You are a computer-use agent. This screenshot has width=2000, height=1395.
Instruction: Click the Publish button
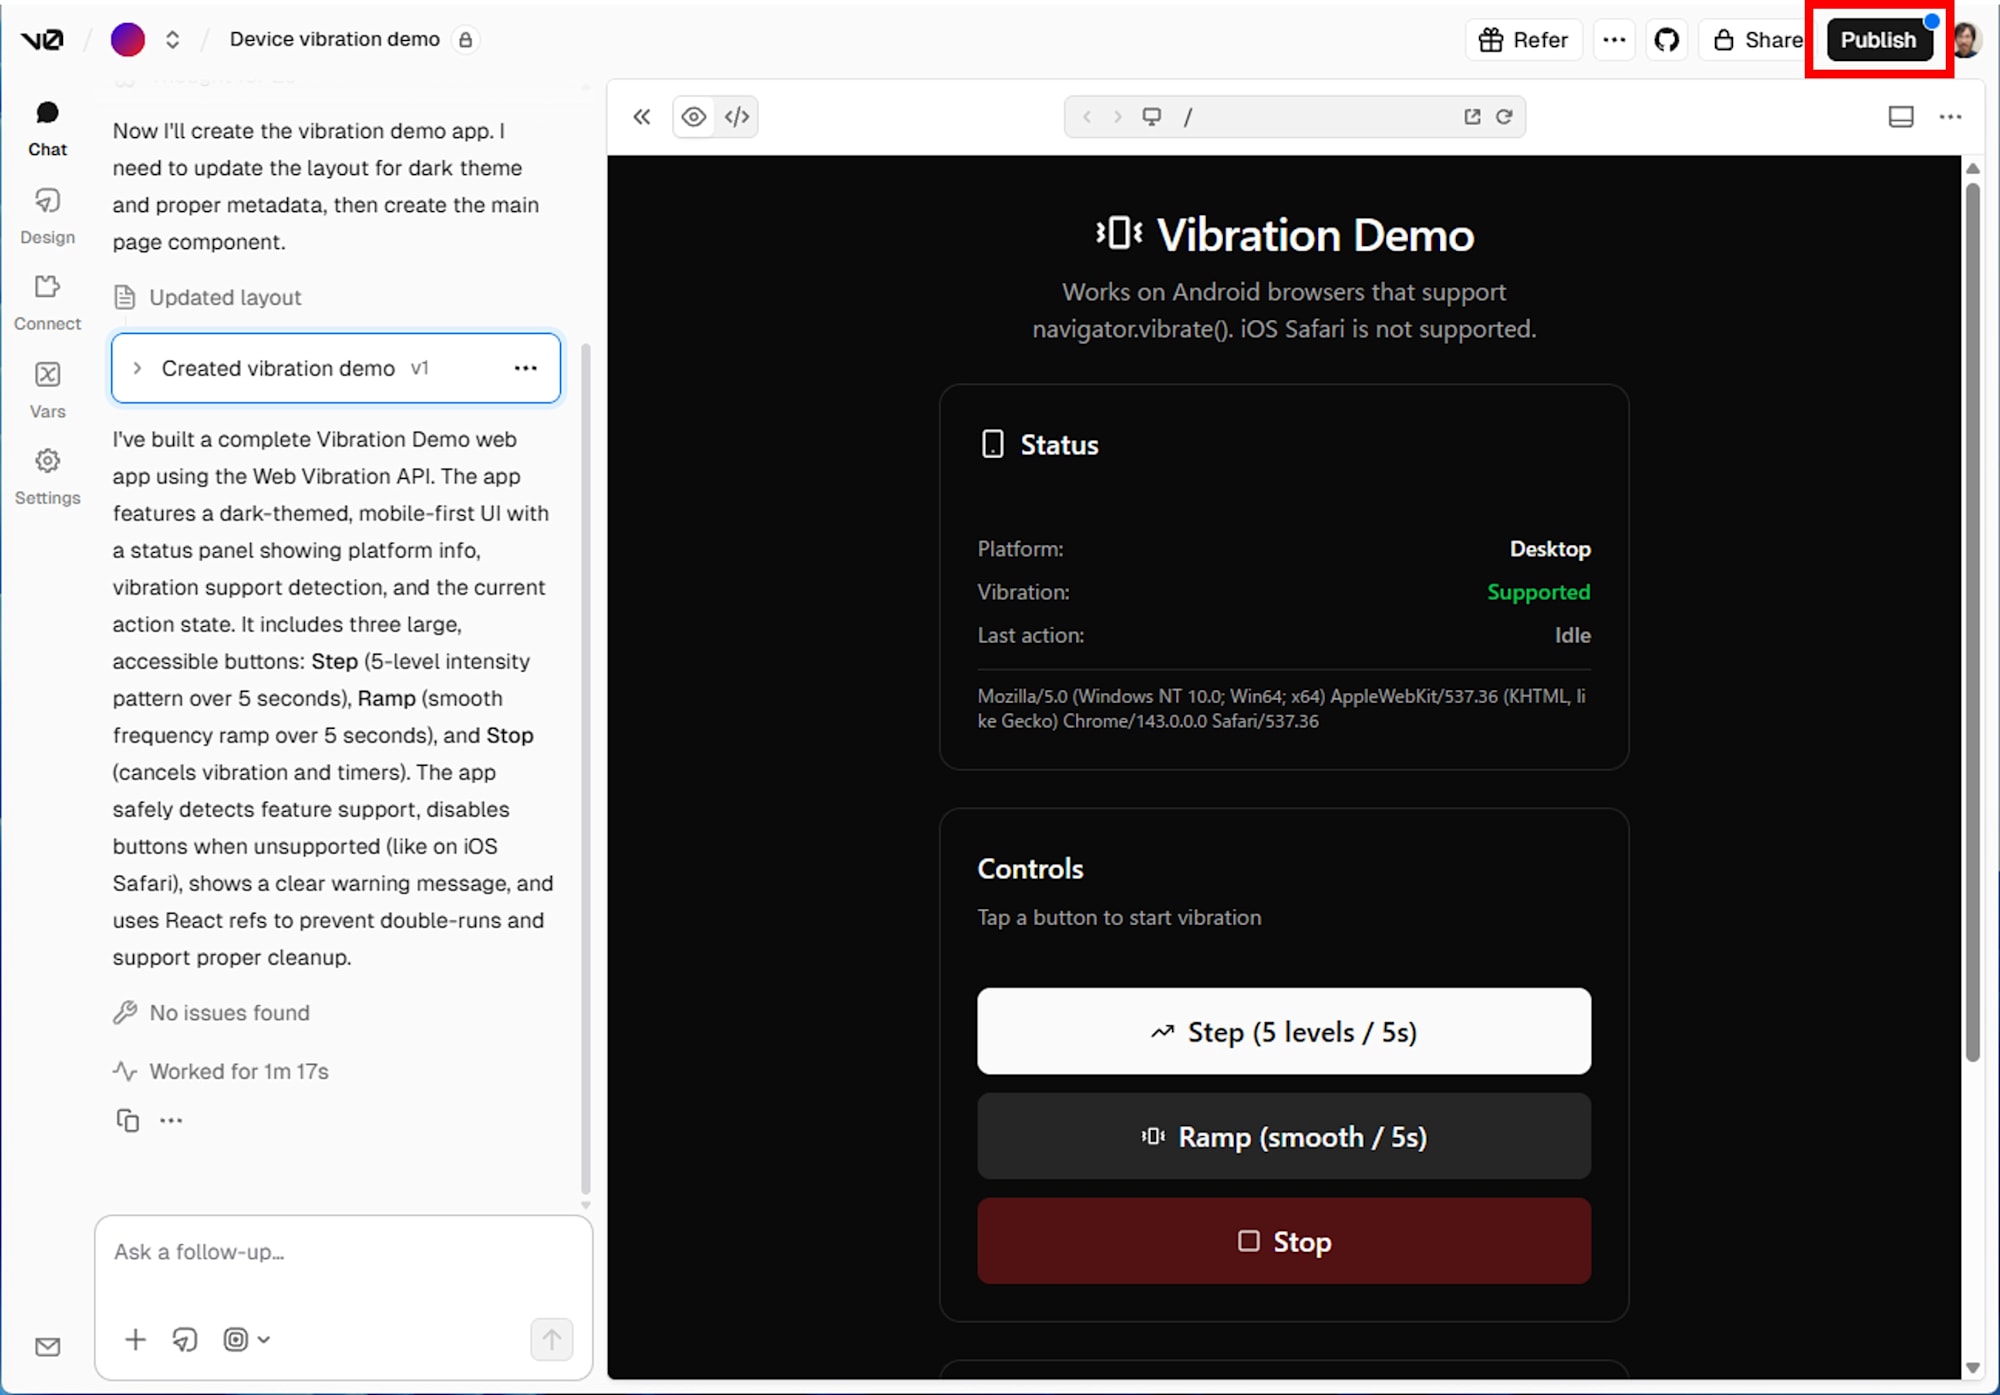[1878, 40]
